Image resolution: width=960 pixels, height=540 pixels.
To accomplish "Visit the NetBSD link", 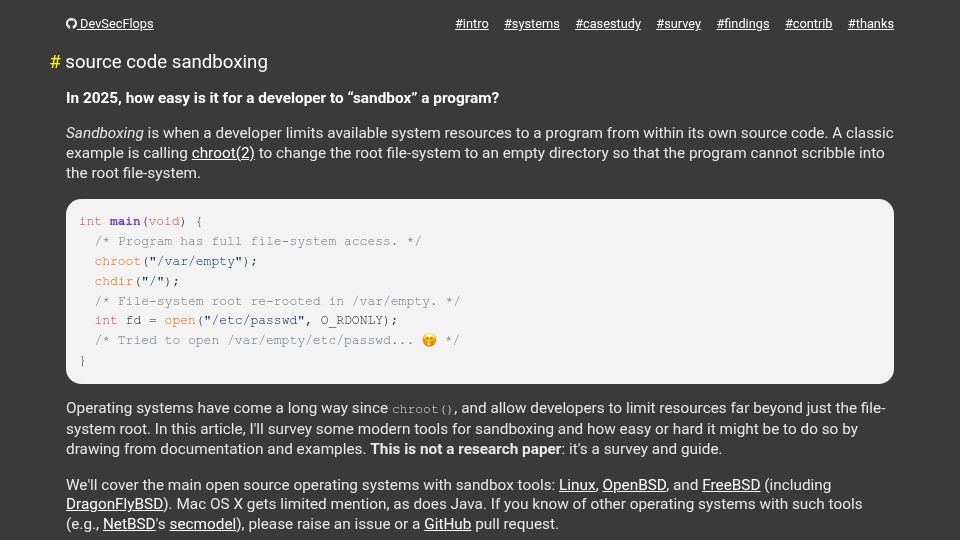I will tap(129, 524).
